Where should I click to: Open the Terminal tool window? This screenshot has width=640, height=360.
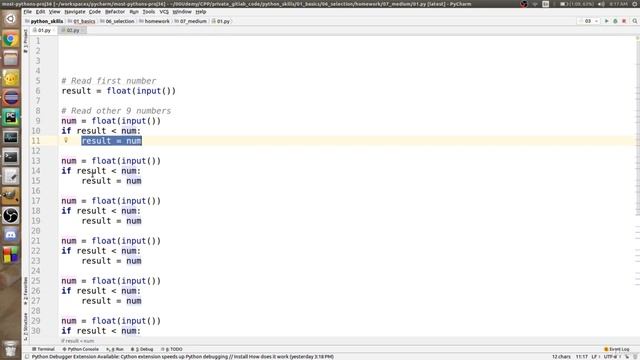tap(43, 349)
